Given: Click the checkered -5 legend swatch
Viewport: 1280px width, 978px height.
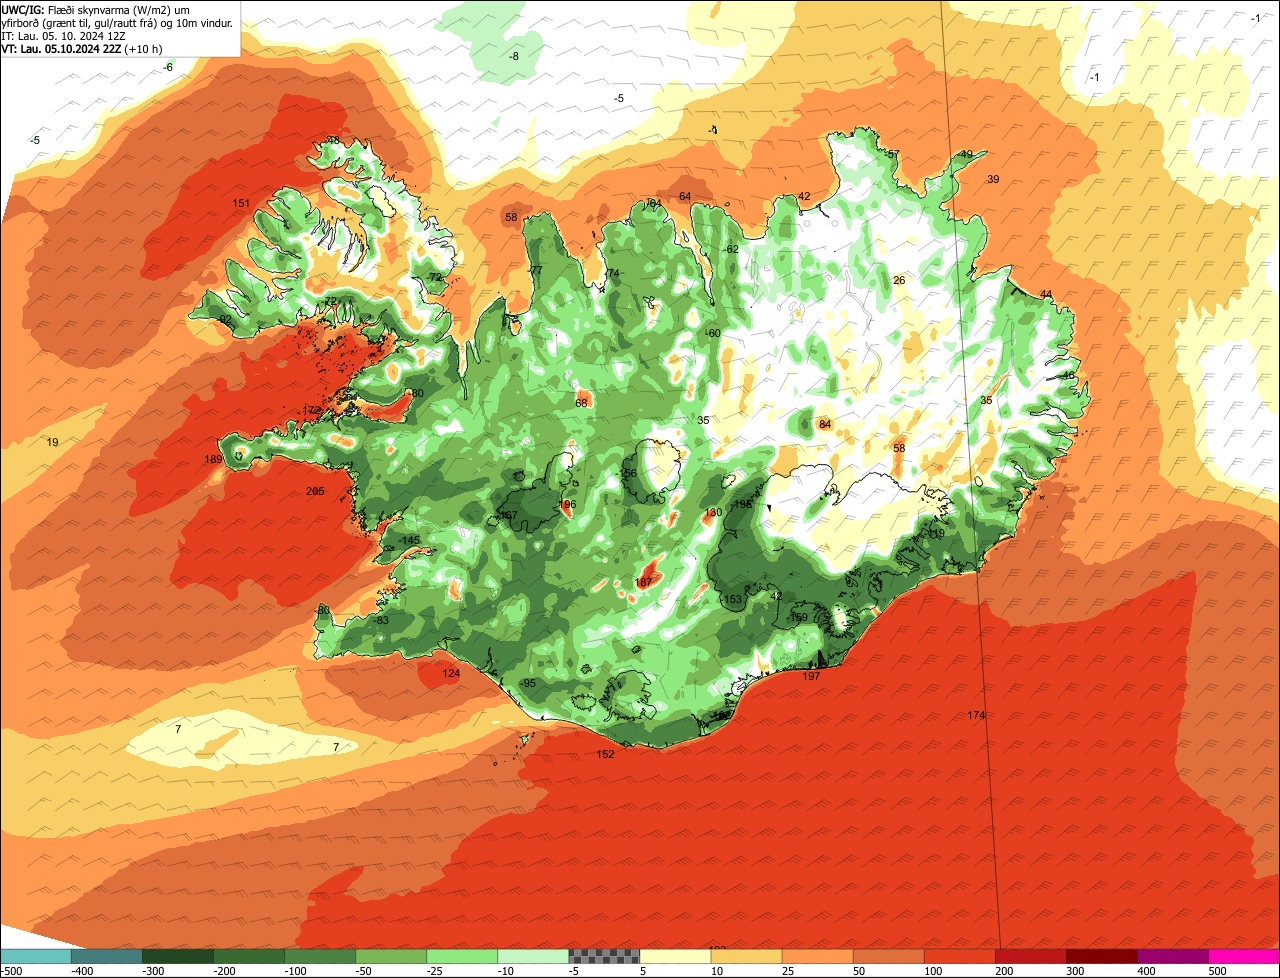Looking at the screenshot, I should pyautogui.click(x=603, y=957).
